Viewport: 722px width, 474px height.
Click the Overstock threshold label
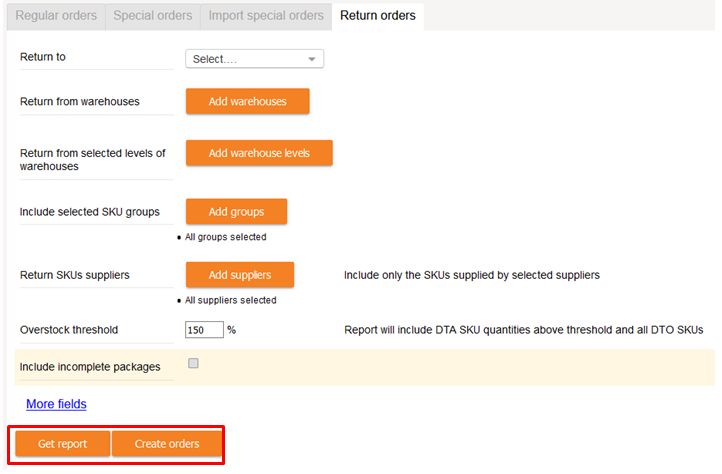(x=69, y=329)
